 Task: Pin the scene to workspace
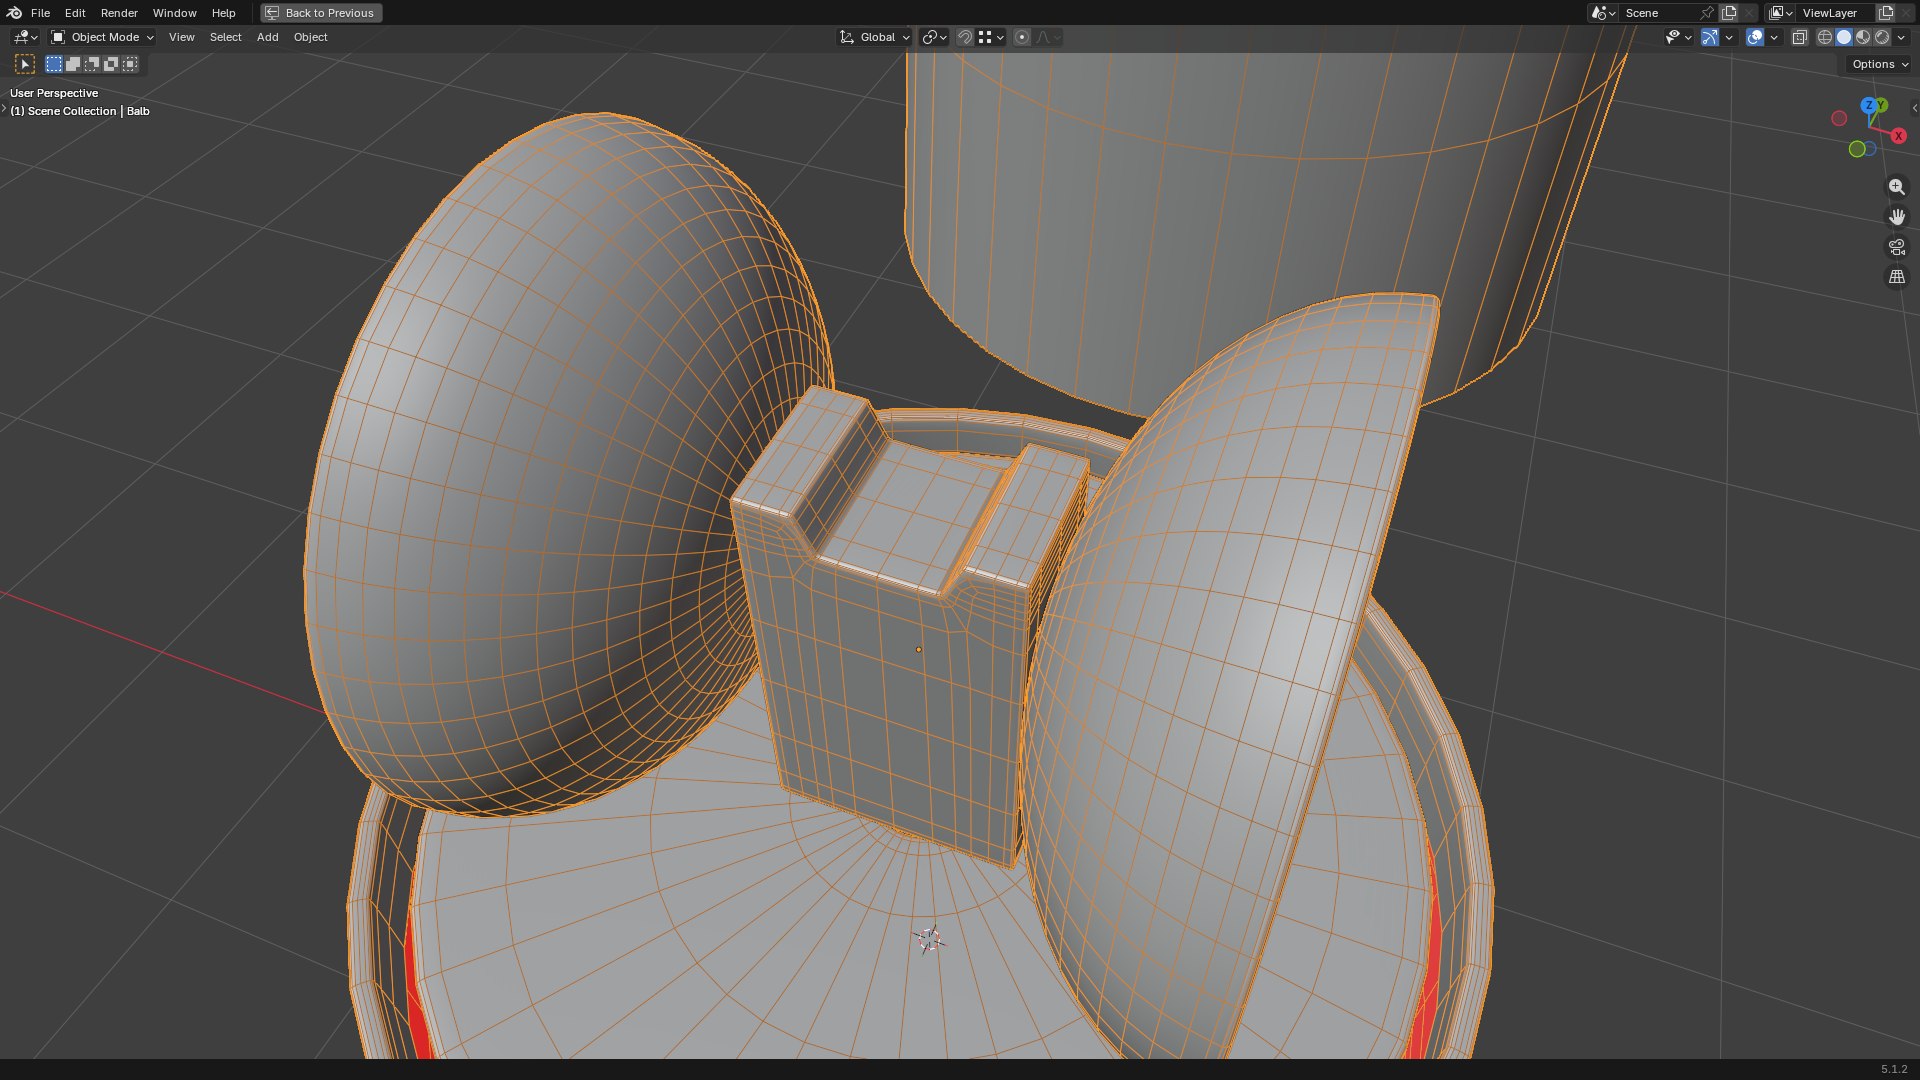pos(1707,13)
